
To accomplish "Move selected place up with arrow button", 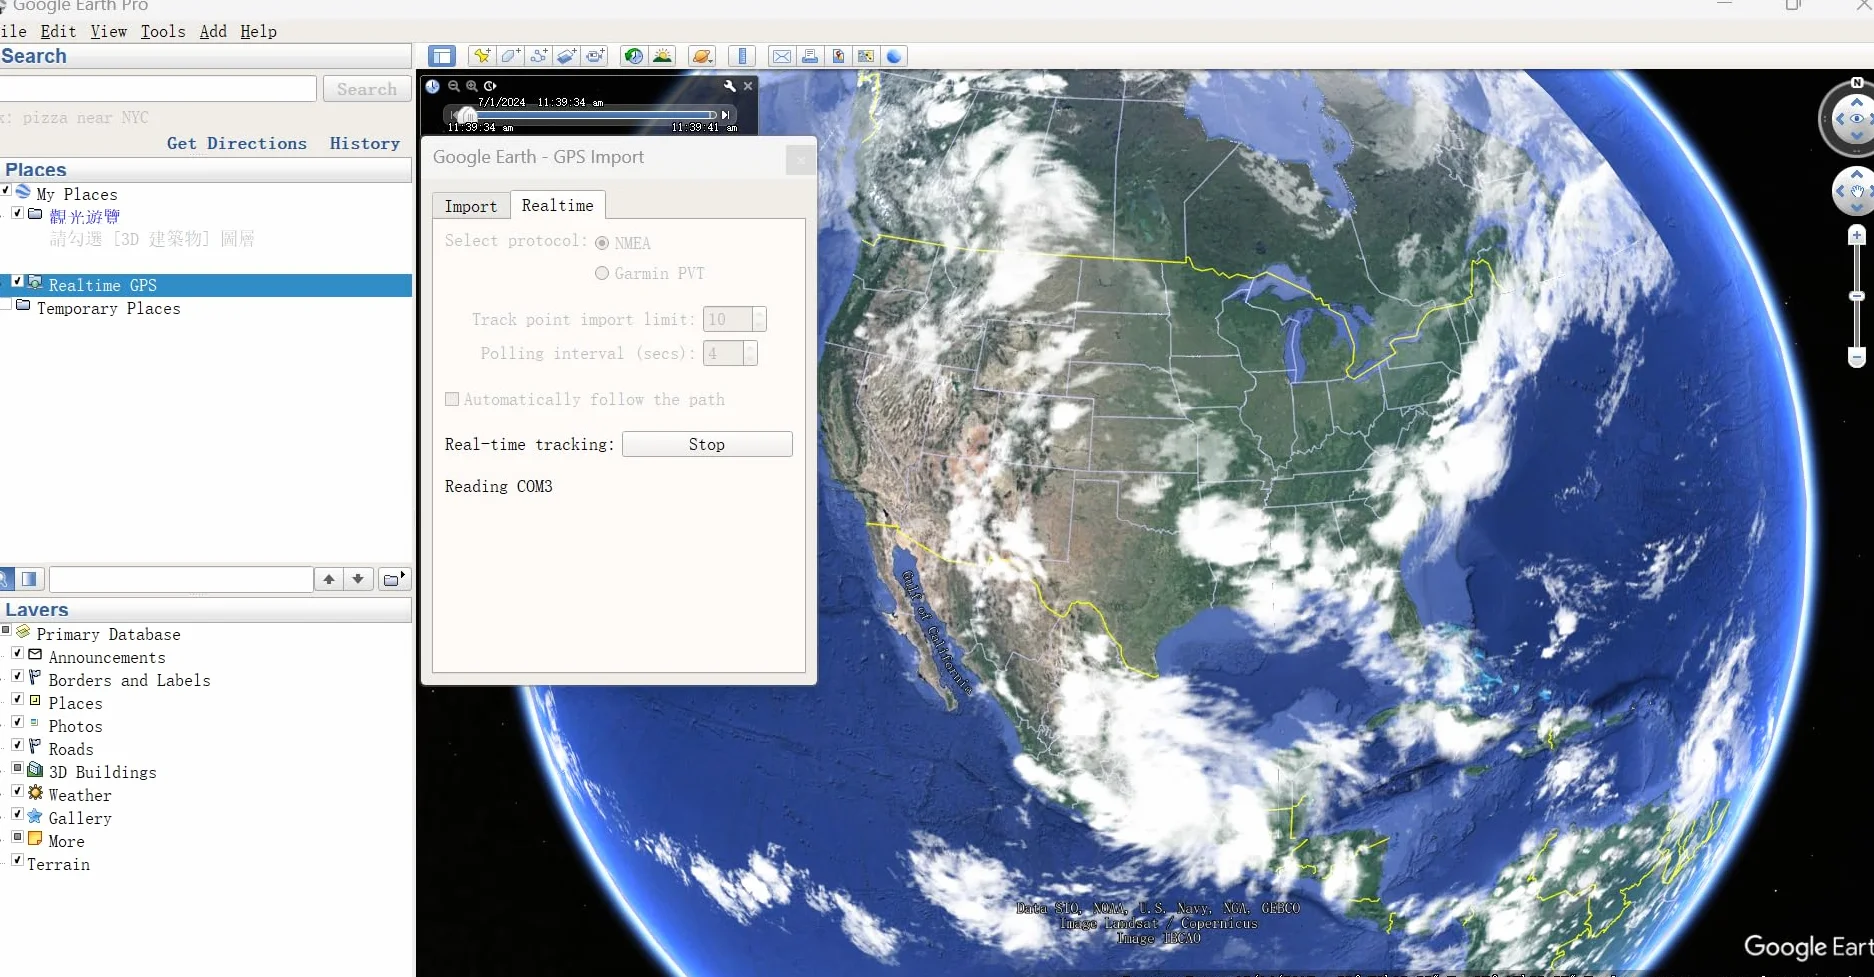I will (329, 579).
